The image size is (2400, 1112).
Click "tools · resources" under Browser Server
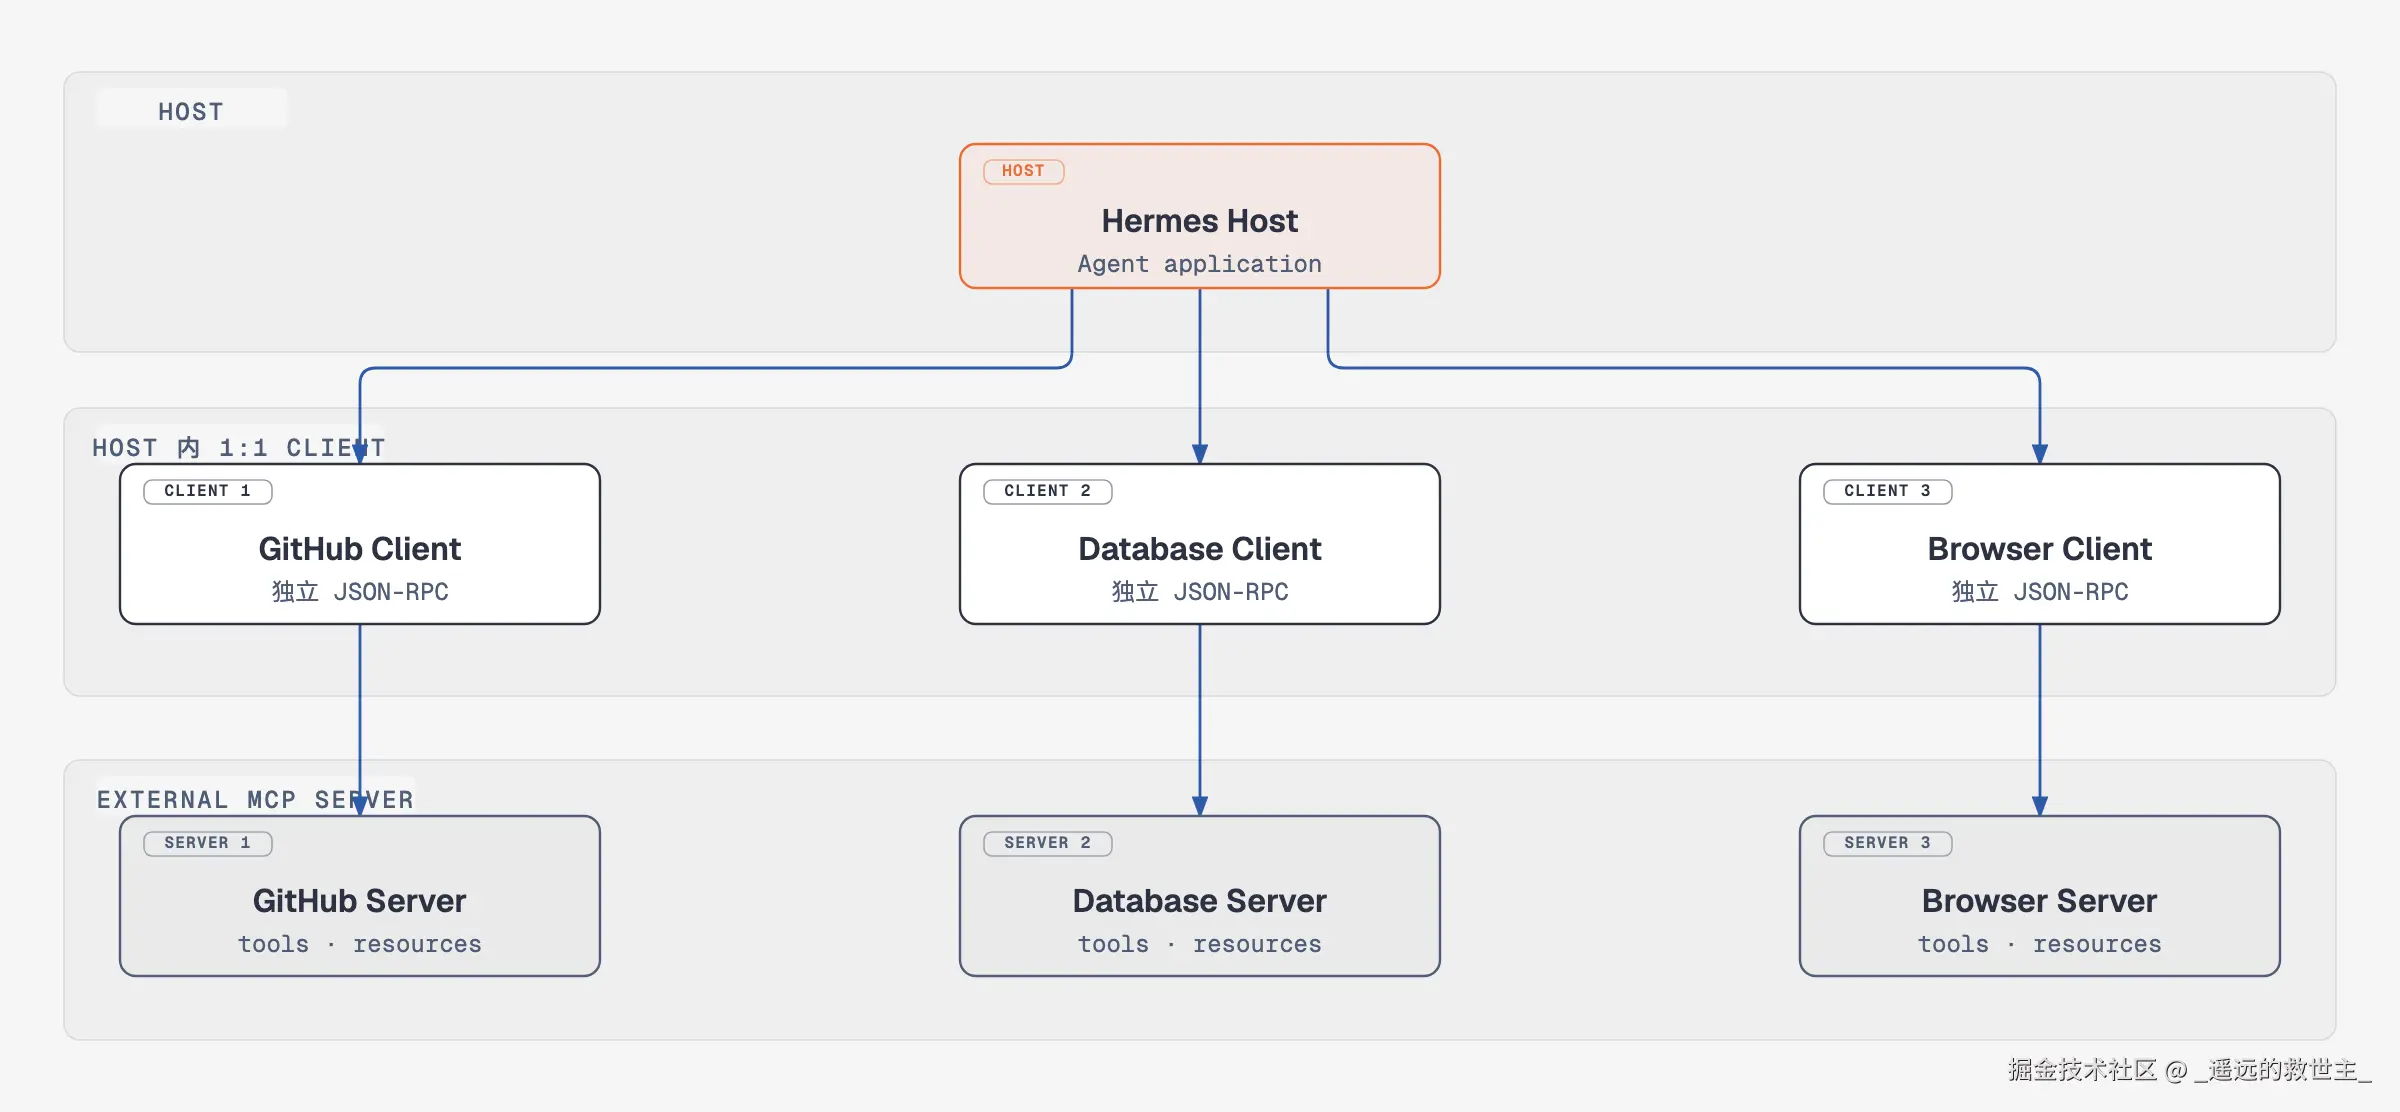tap(2040, 944)
